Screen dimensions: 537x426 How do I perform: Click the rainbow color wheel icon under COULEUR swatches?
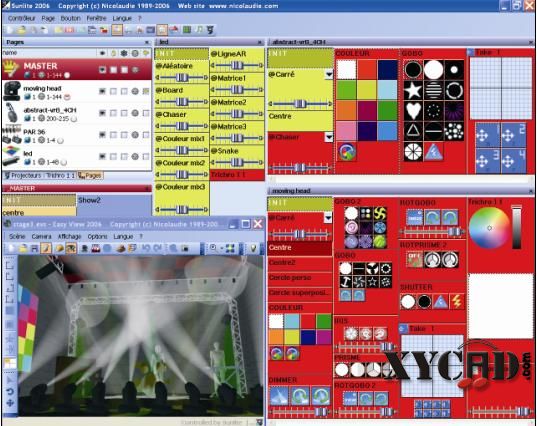tap(347, 151)
